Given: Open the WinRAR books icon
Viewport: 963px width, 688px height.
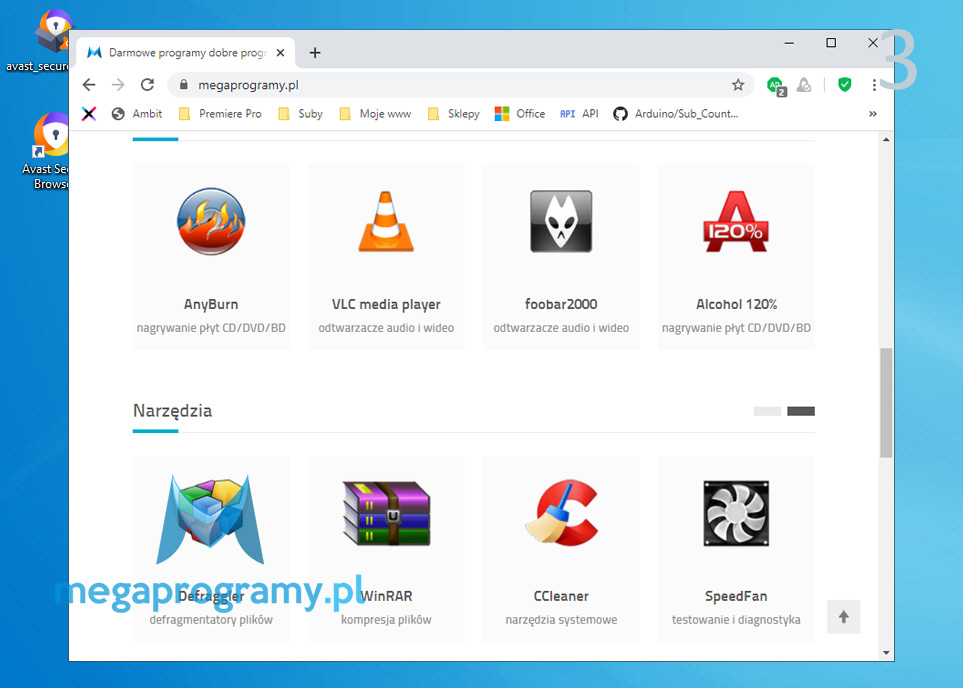Looking at the screenshot, I should (386, 514).
